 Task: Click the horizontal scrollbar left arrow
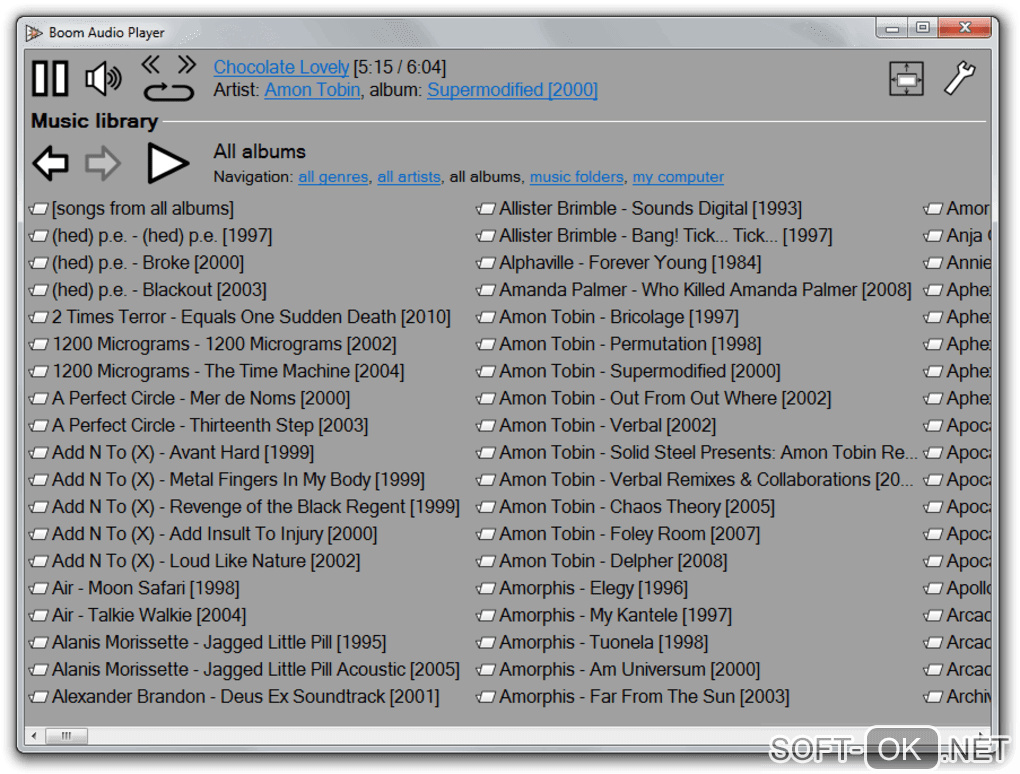pyautogui.click(x=34, y=736)
